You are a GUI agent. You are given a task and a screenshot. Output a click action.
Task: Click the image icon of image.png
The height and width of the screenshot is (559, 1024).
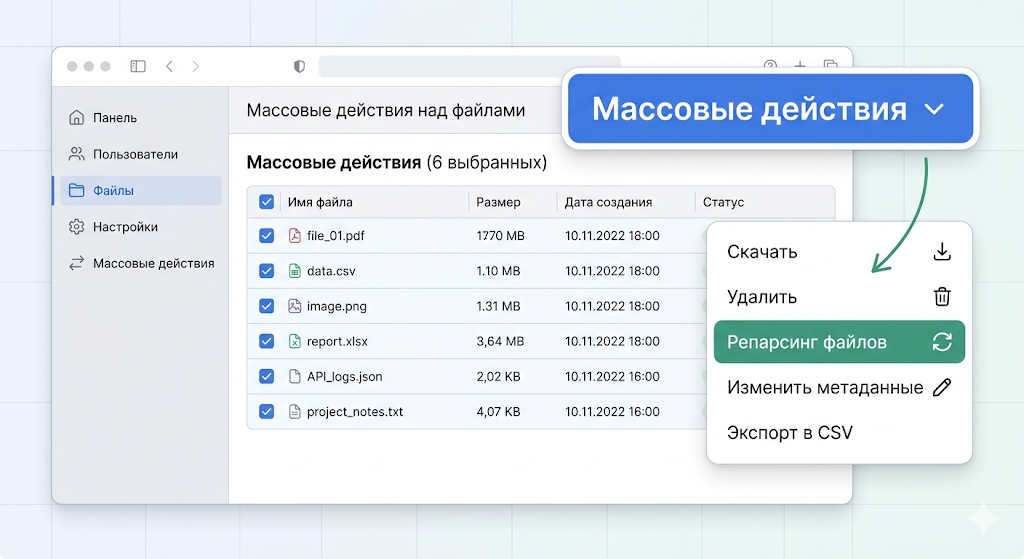(x=295, y=306)
